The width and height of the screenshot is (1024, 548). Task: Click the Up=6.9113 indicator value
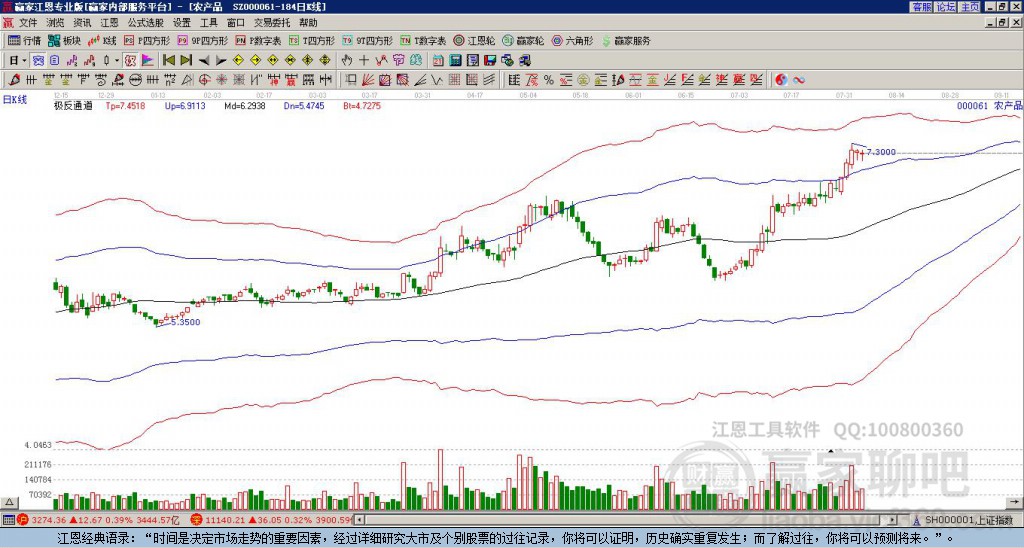[185, 105]
